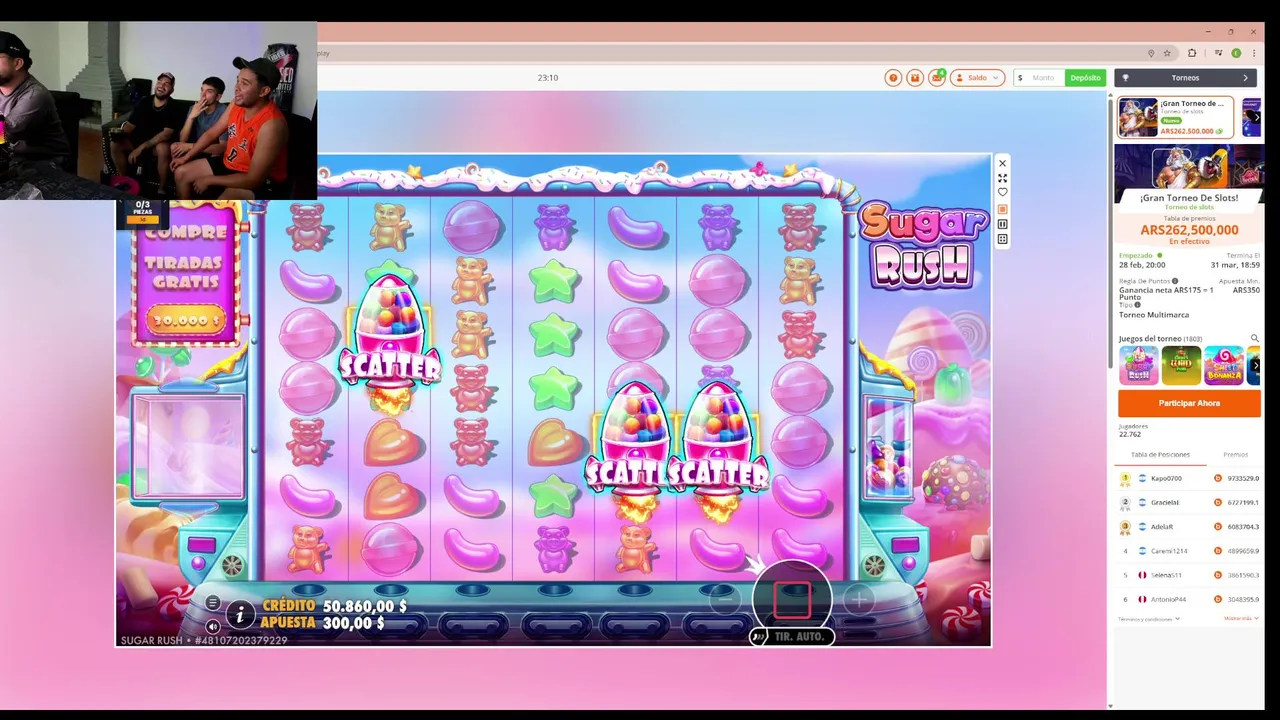
Task: Show more tournament games with arrow
Action: [1257, 366]
